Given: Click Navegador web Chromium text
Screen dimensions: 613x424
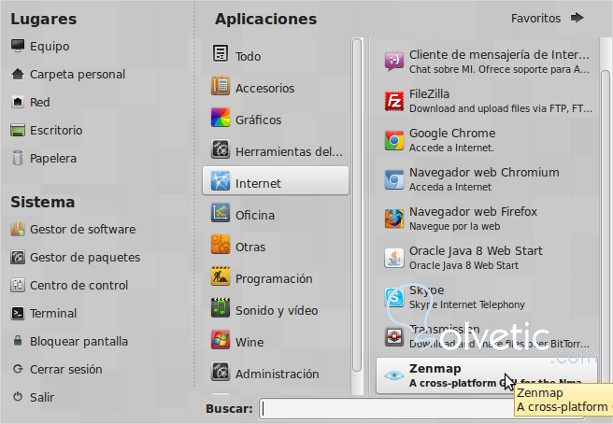Looking at the screenshot, I should 484,172.
